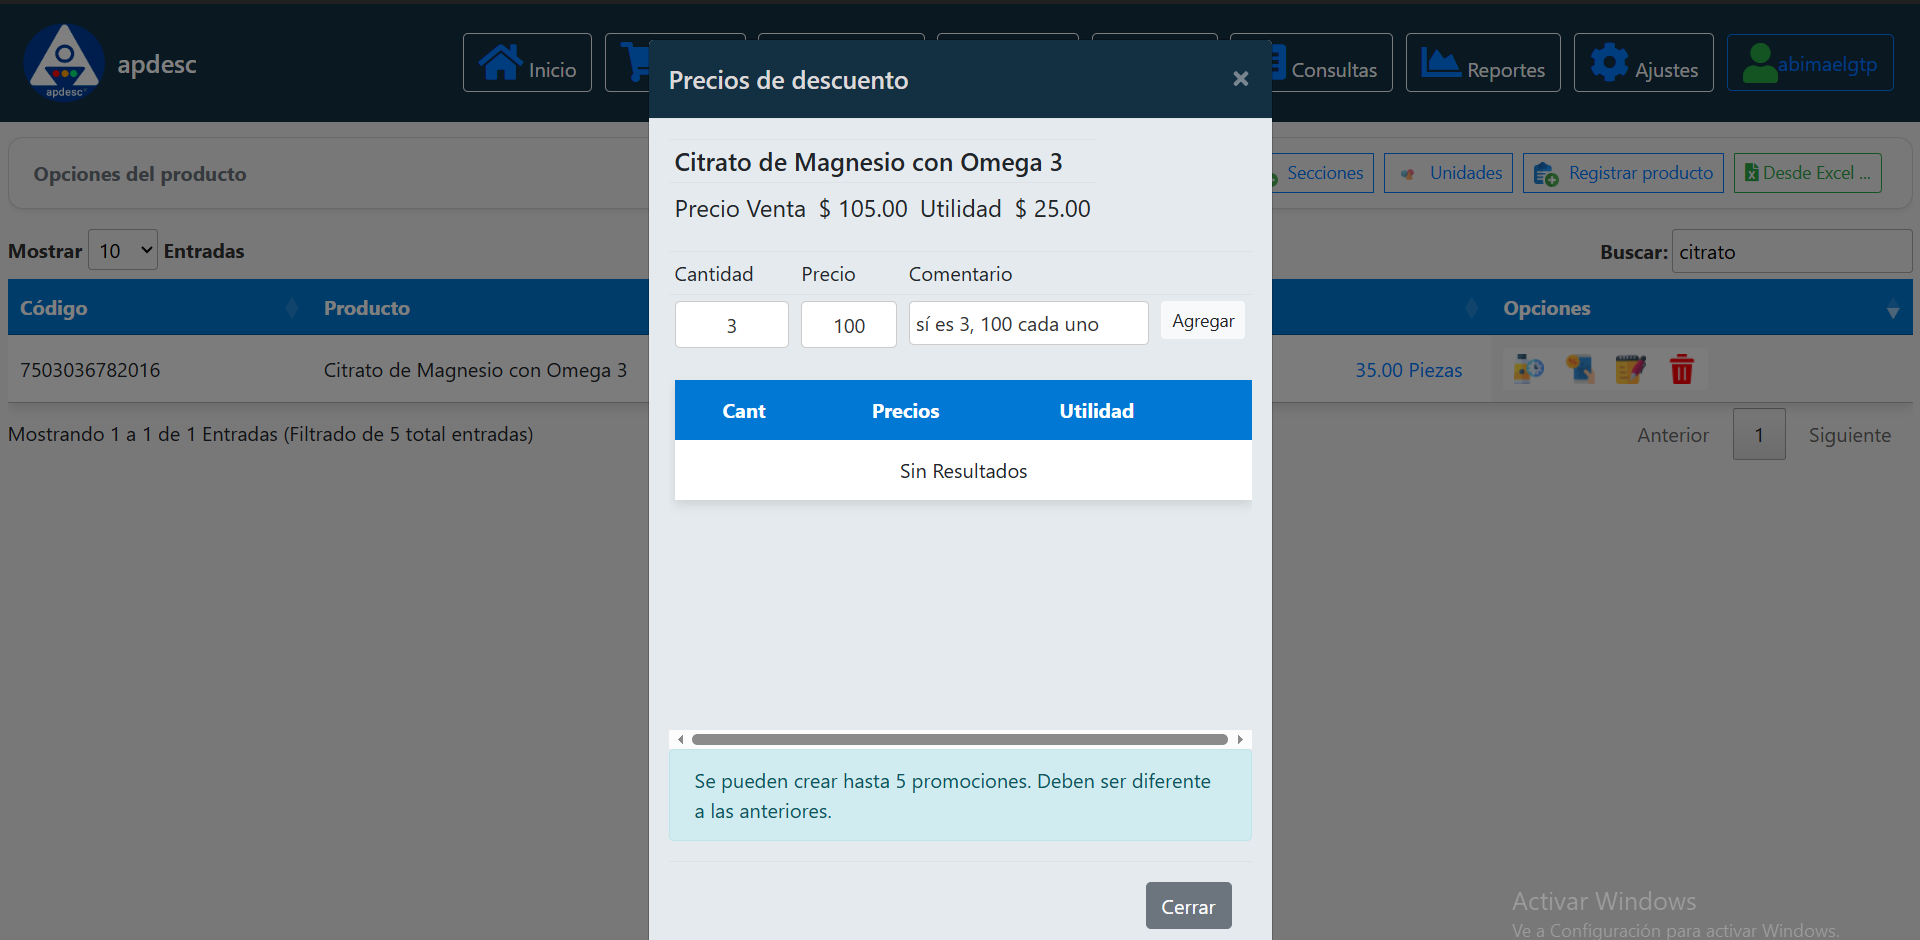Click the discount prices percent icon in Opciones
This screenshot has height=940, width=1920.
[x=1580, y=369]
